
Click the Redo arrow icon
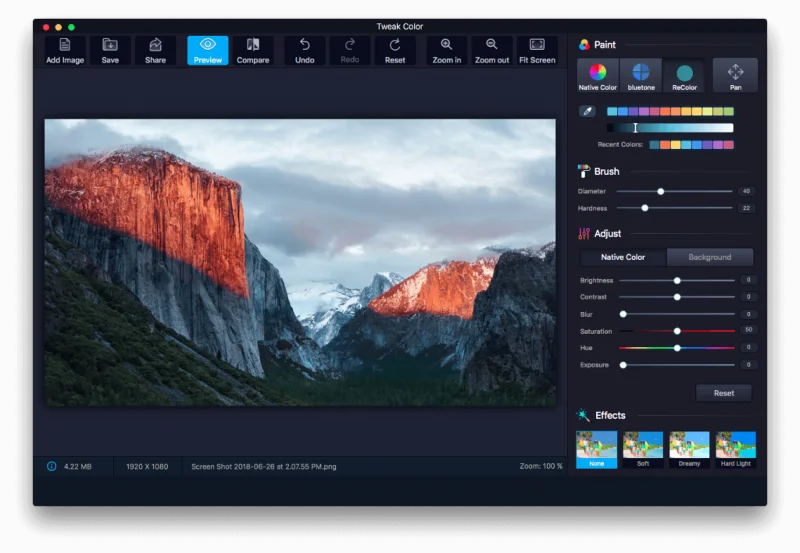click(x=349, y=51)
